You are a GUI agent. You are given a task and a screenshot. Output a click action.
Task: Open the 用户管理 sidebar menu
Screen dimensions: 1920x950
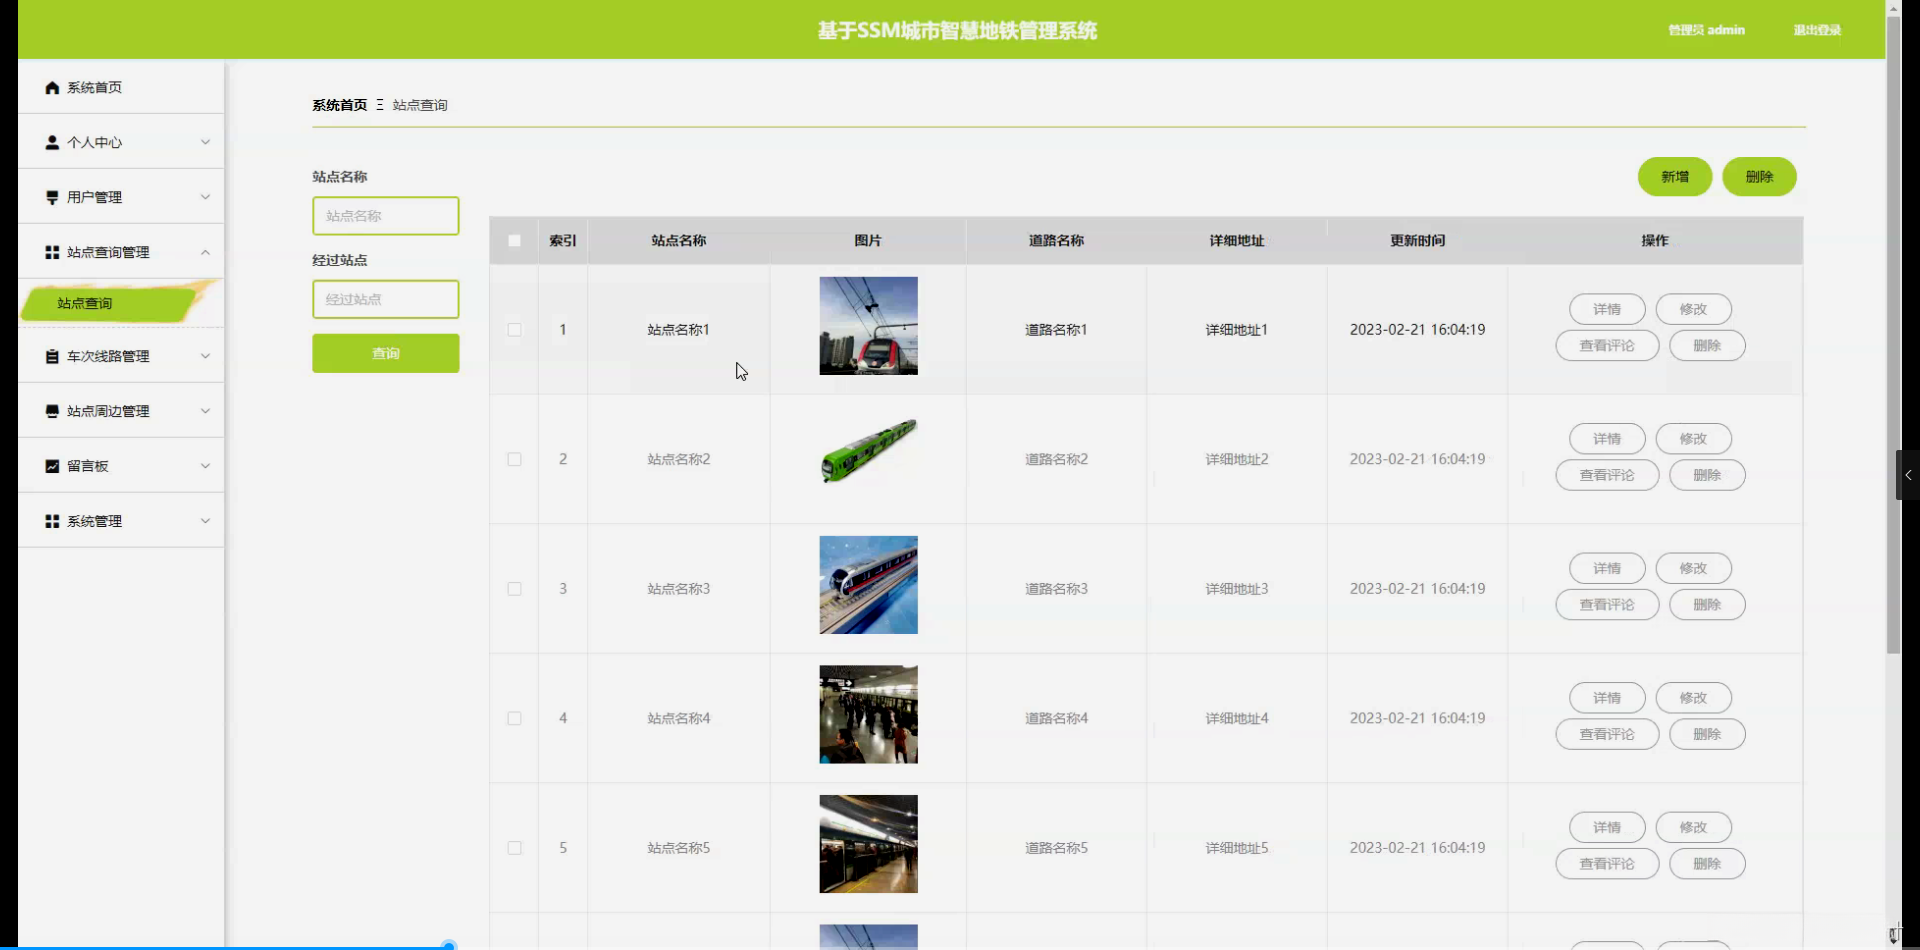(121, 198)
